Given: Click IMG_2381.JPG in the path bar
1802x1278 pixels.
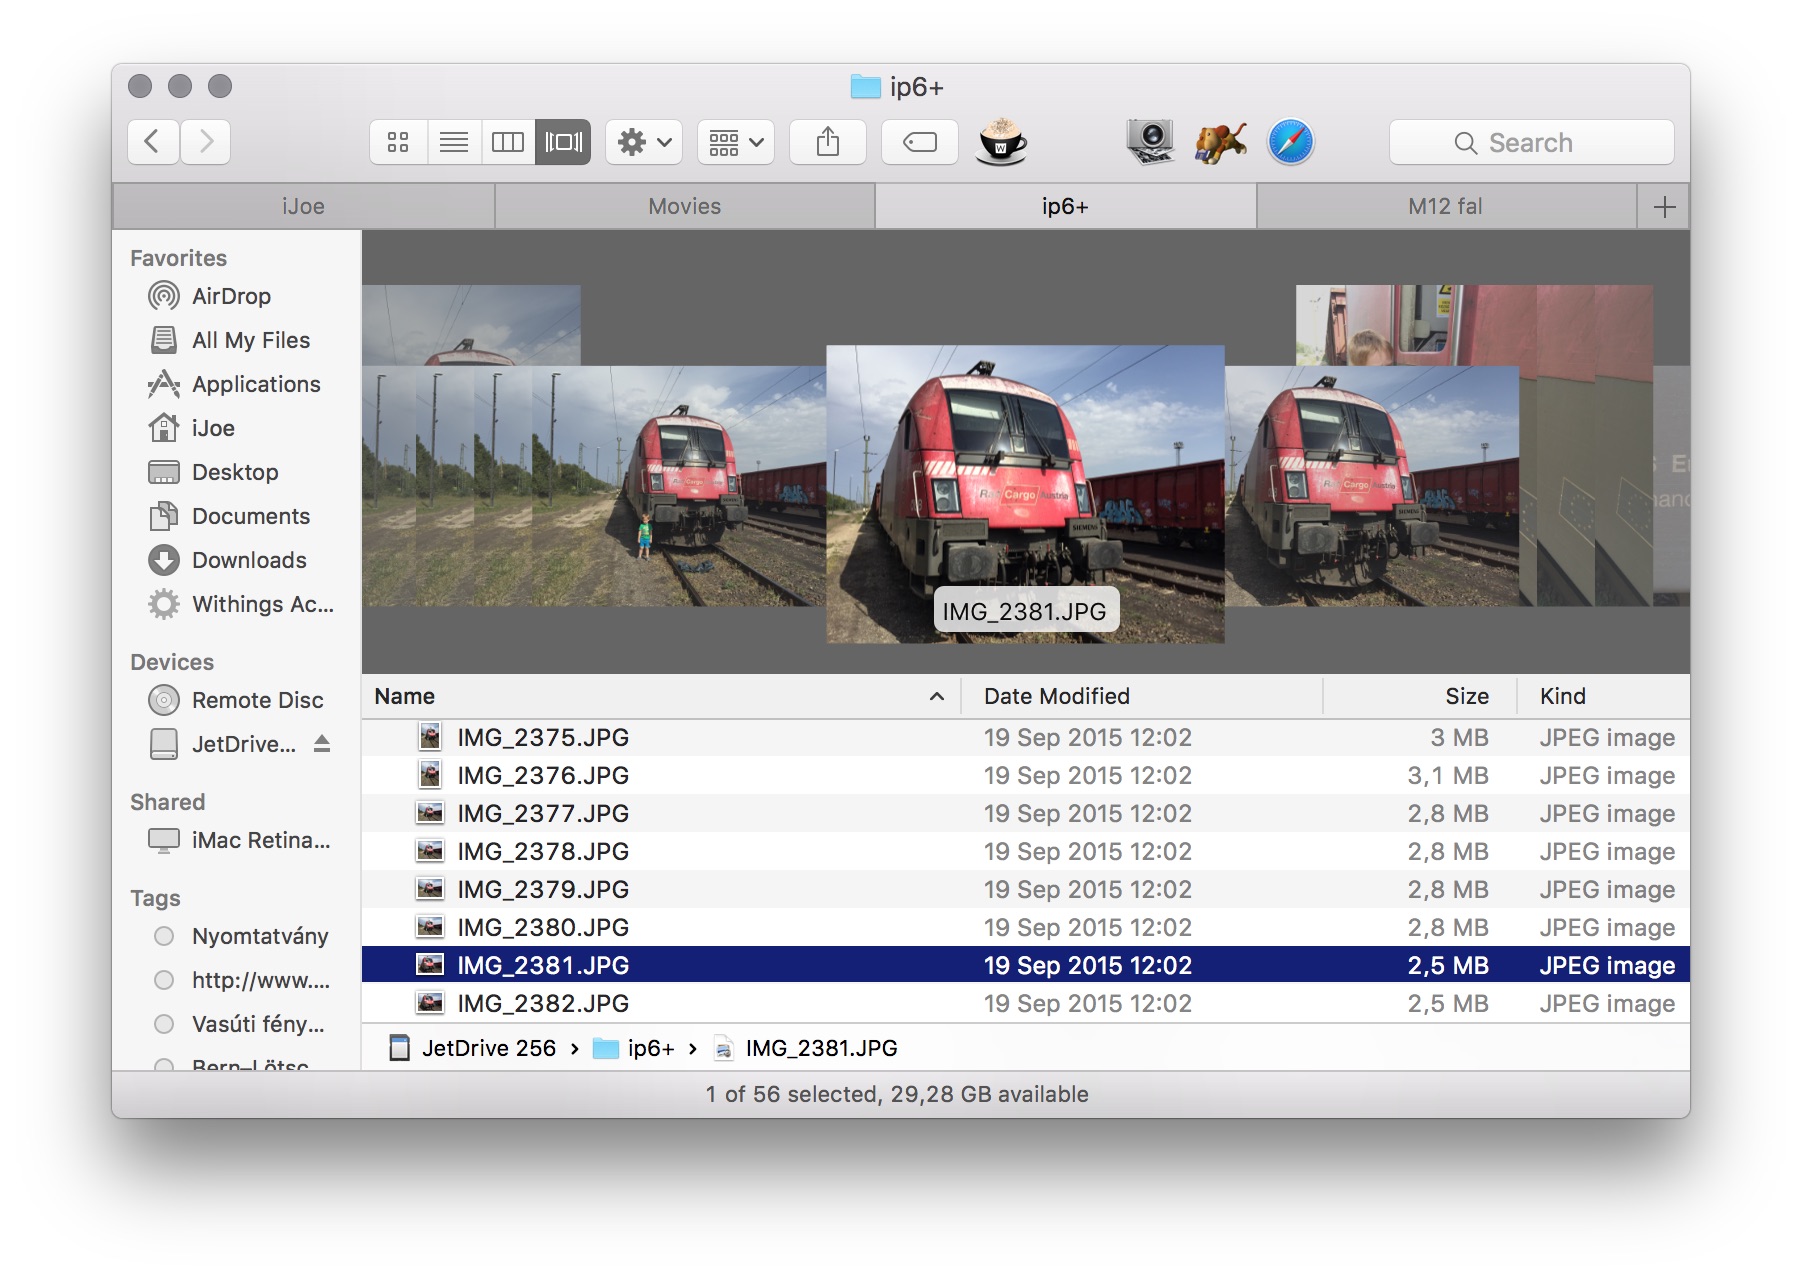Looking at the screenshot, I should pyautogui.click(x=806, y=1048).
